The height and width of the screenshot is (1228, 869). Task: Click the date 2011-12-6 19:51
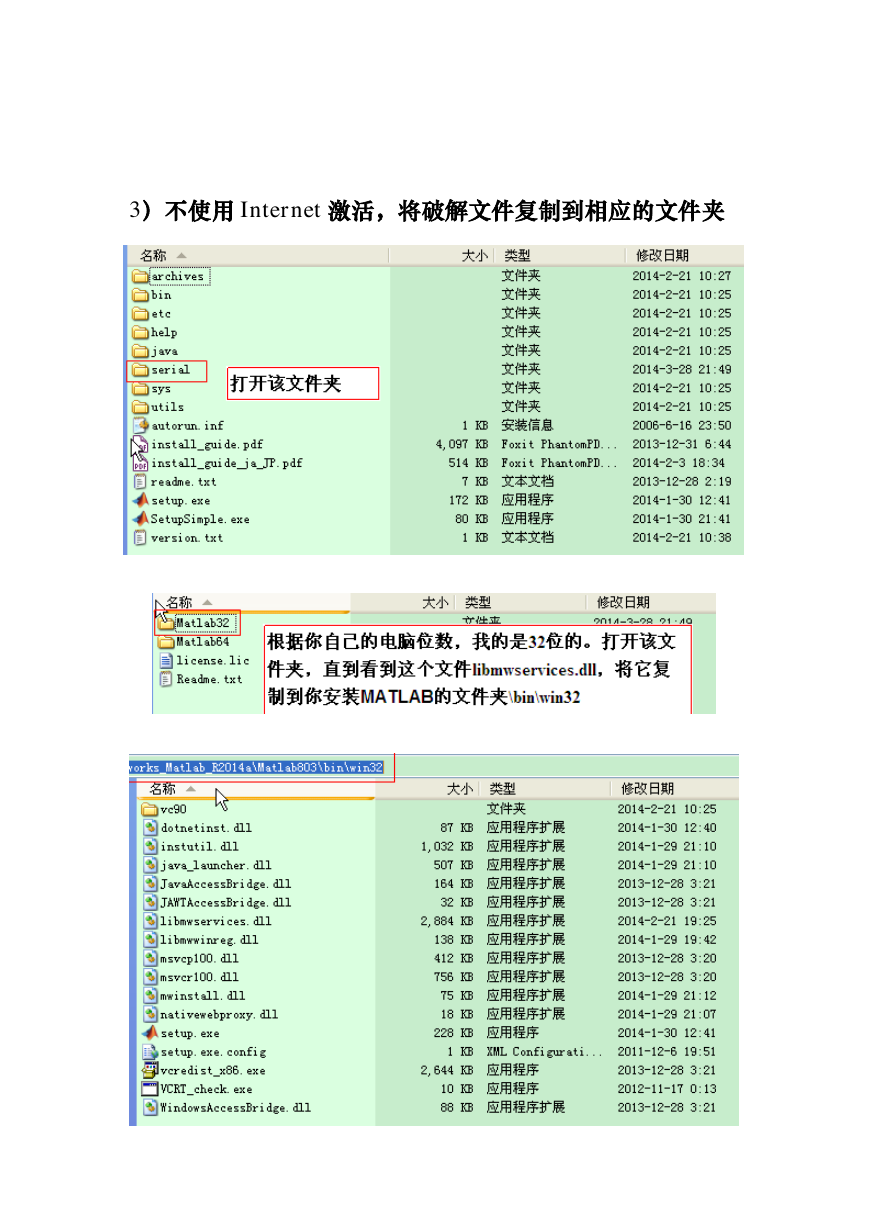667,1052
